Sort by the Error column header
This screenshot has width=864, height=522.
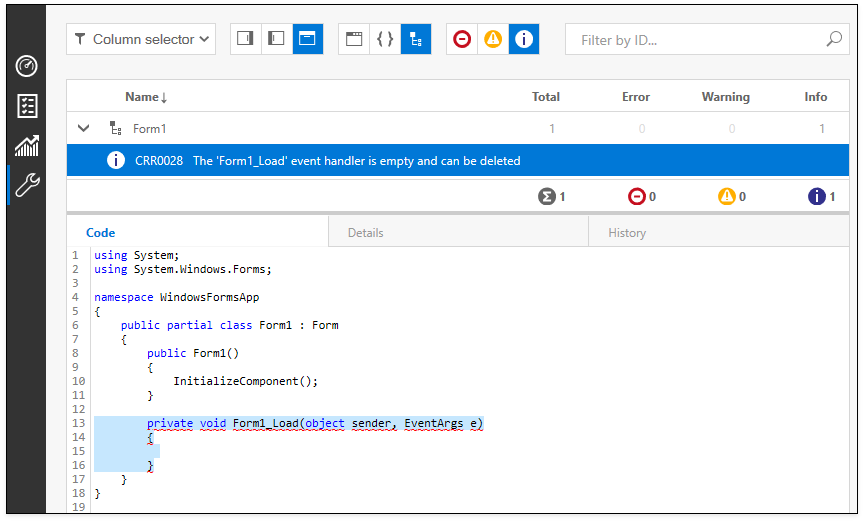click(636, 97)
